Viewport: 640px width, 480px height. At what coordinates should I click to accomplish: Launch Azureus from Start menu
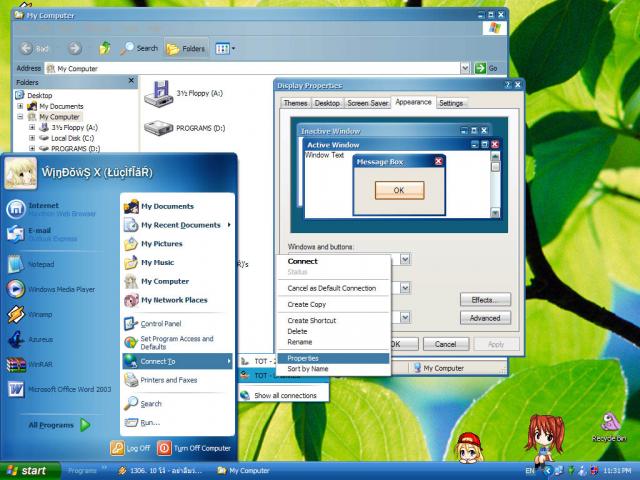click(x=31, y=339)
